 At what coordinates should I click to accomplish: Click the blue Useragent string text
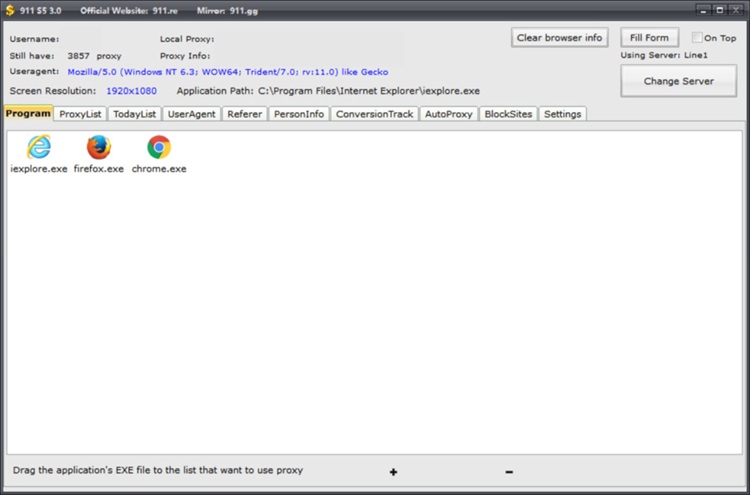coord(228,73)
